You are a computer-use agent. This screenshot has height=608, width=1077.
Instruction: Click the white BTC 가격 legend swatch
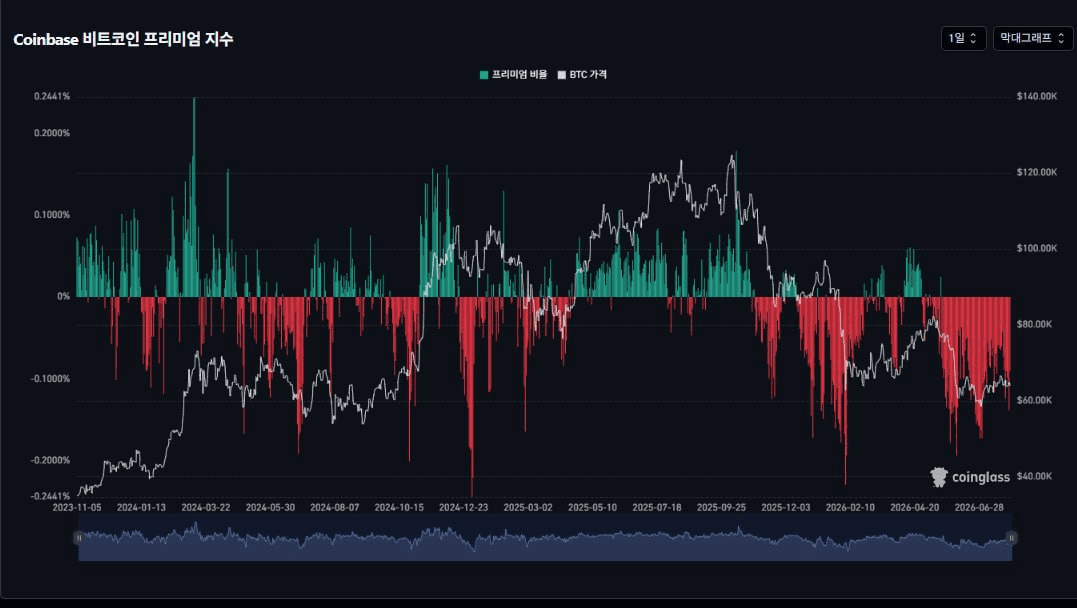pyautogui.click(x=561, y=75)
